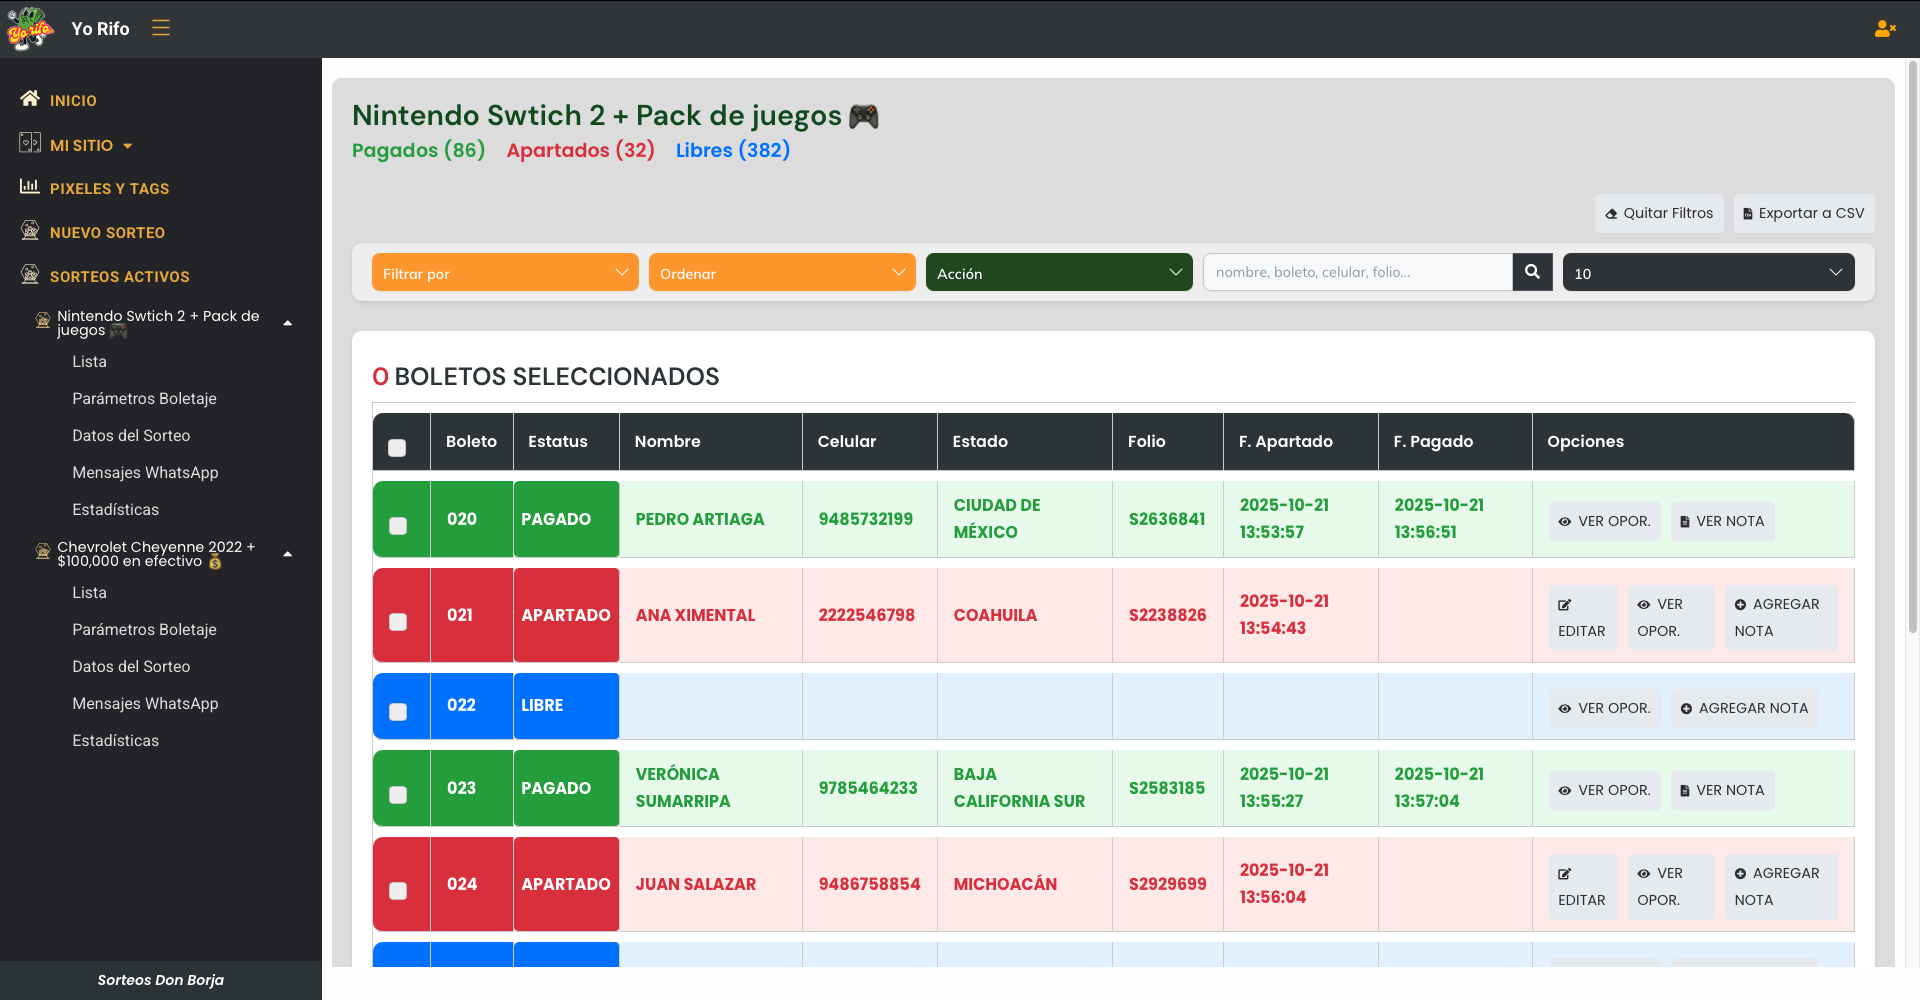Screen dimensions: 1920x1000
Task: Click EDITAR for ticket 021
Action: (x=1581, y=618)
